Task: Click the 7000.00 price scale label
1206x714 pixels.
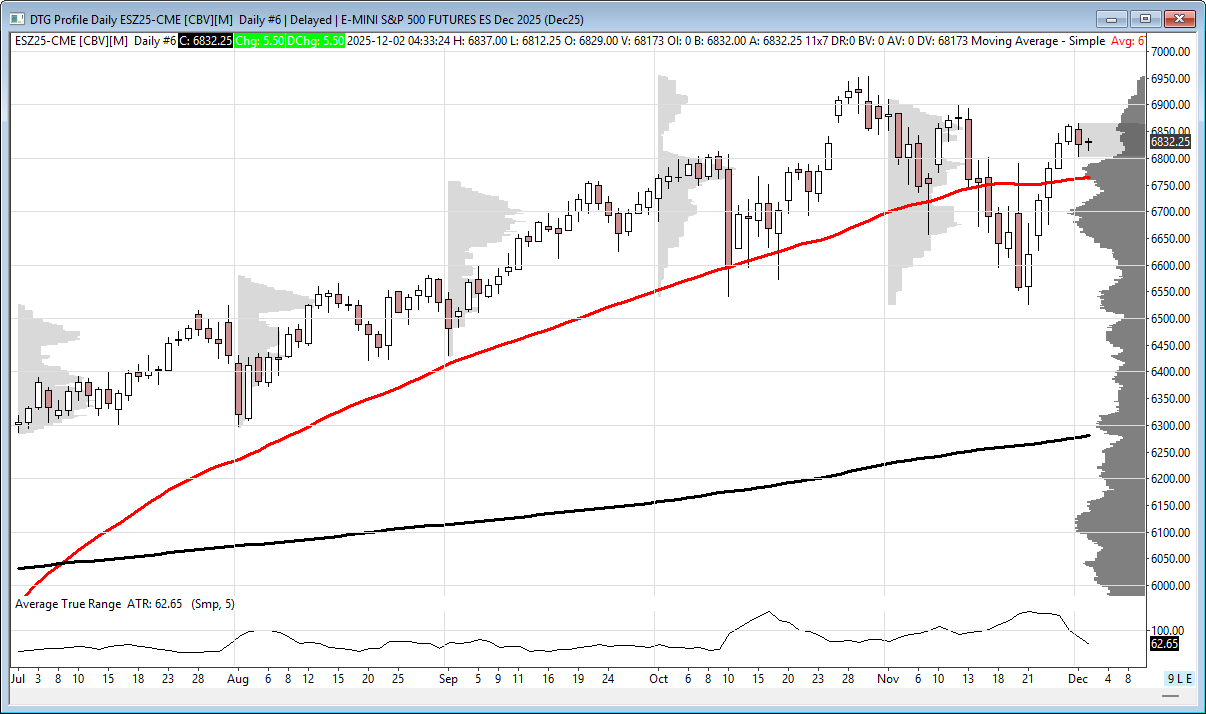Action: (x=1169, y=52)
